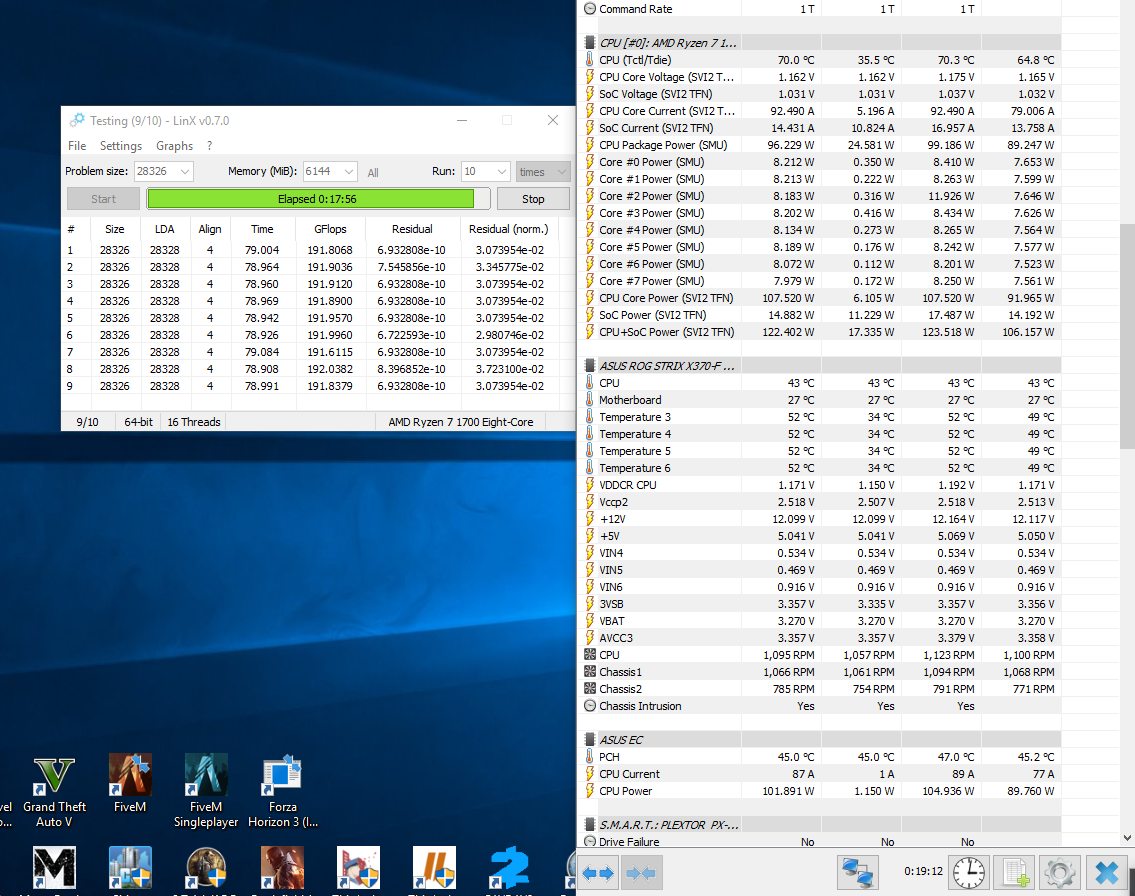Open the orange double-slash shortcut icon
The height and width of the screenshot is (896, 1135).
[x=434, y=868]
